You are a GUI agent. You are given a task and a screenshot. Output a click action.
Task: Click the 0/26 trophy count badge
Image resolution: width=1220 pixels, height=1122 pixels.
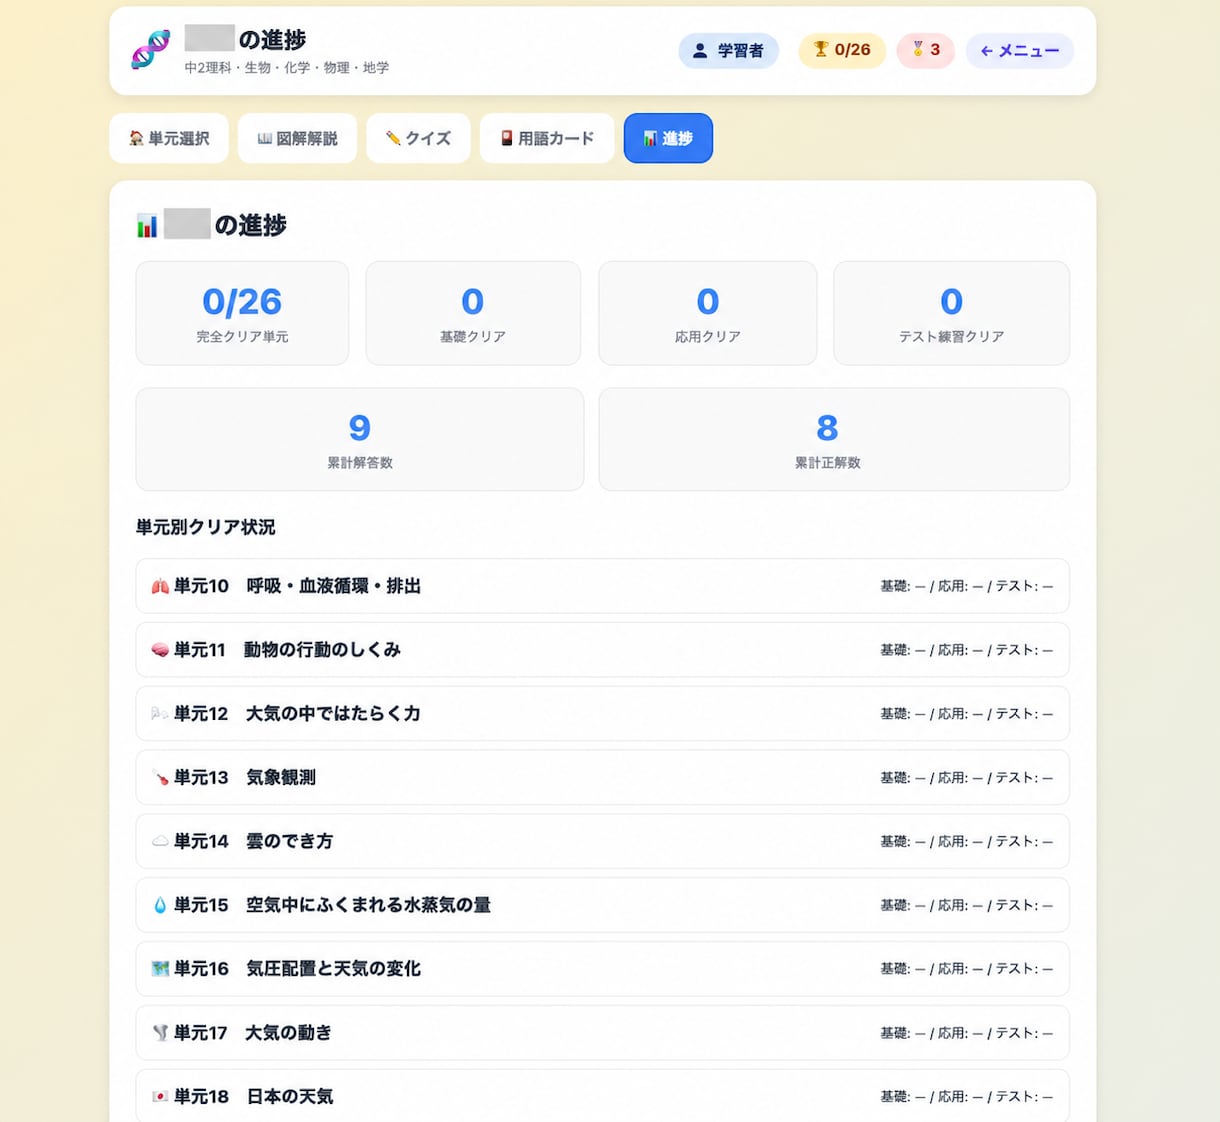(841, 51)
